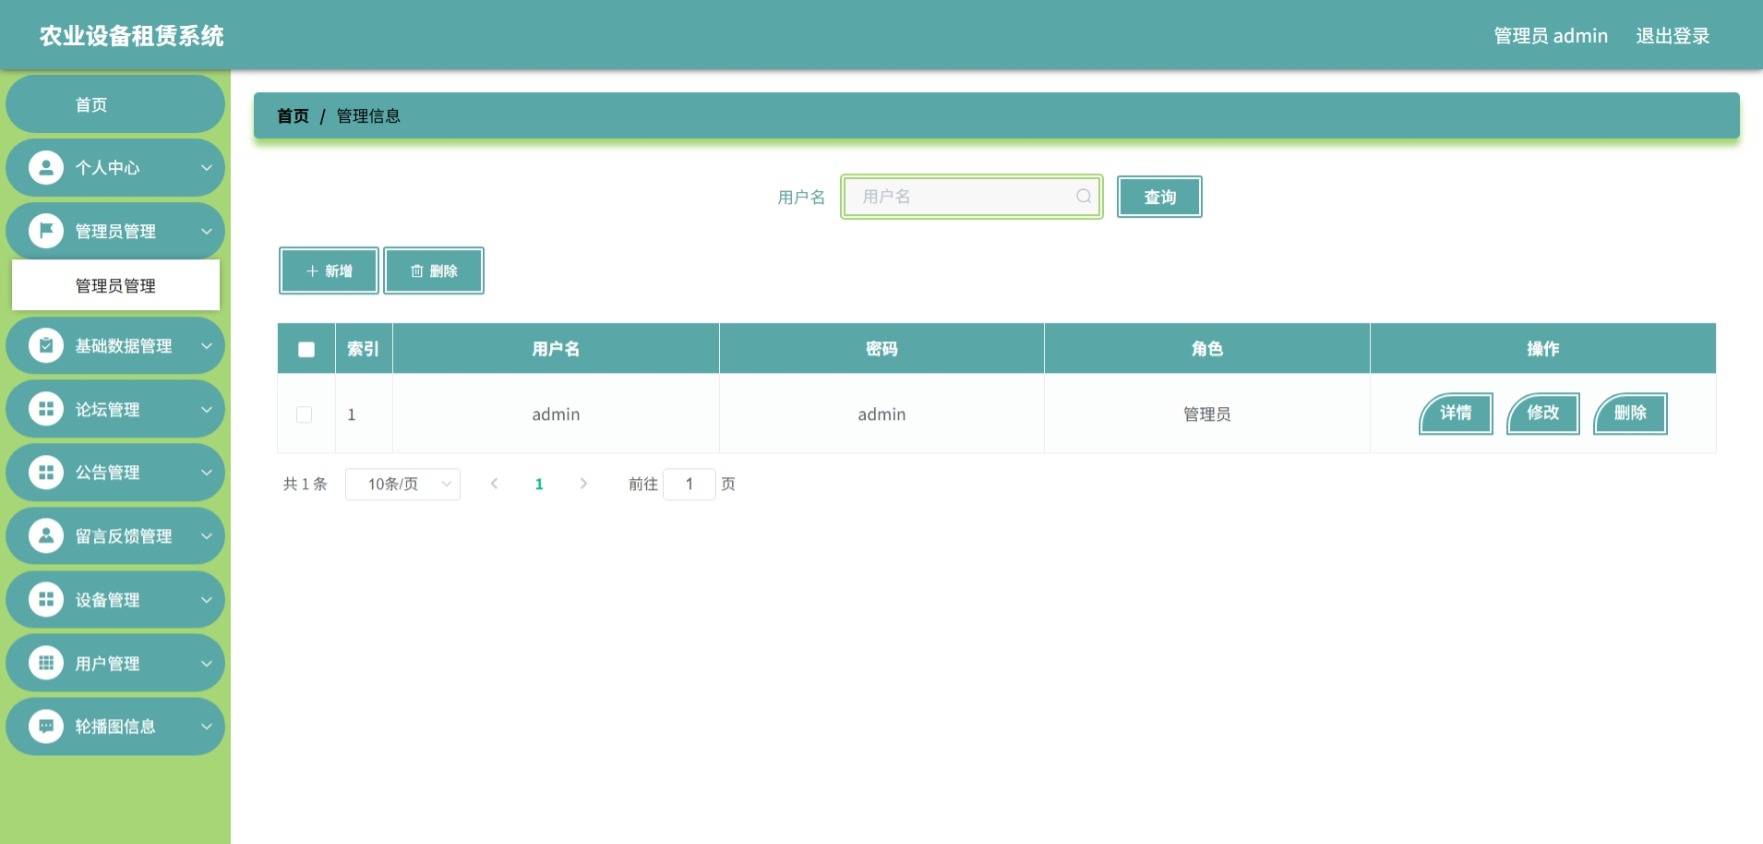
Task: Click the 索引 column header
Action: [x=363, y=349]
